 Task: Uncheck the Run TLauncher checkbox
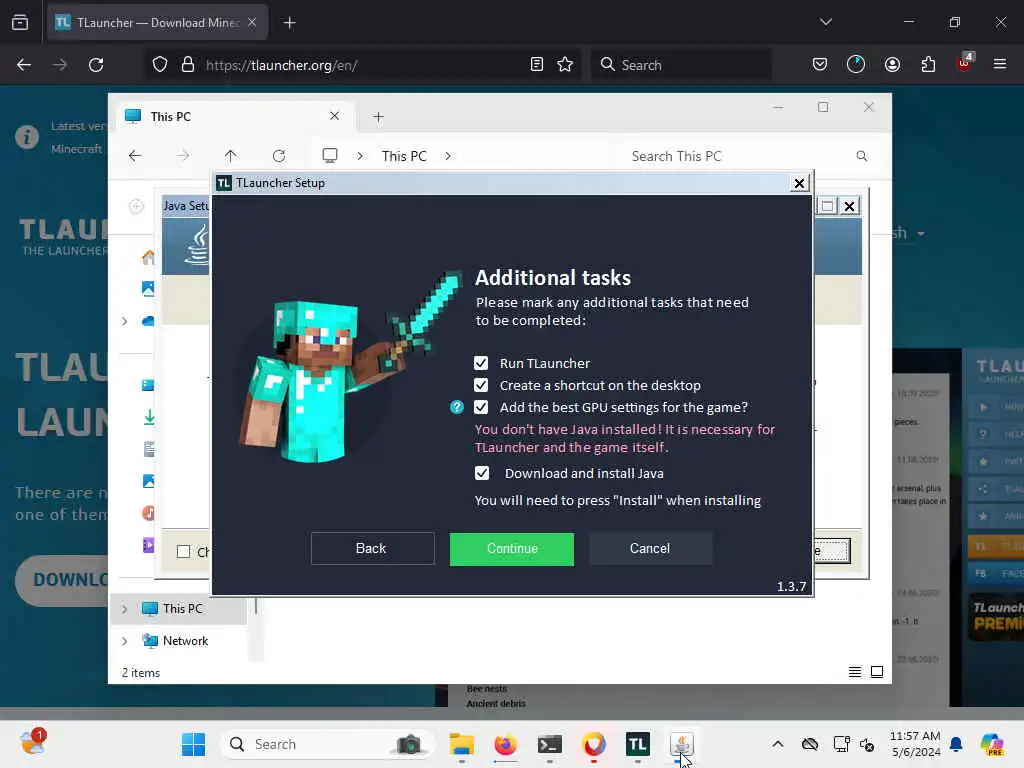coord(481,363)
